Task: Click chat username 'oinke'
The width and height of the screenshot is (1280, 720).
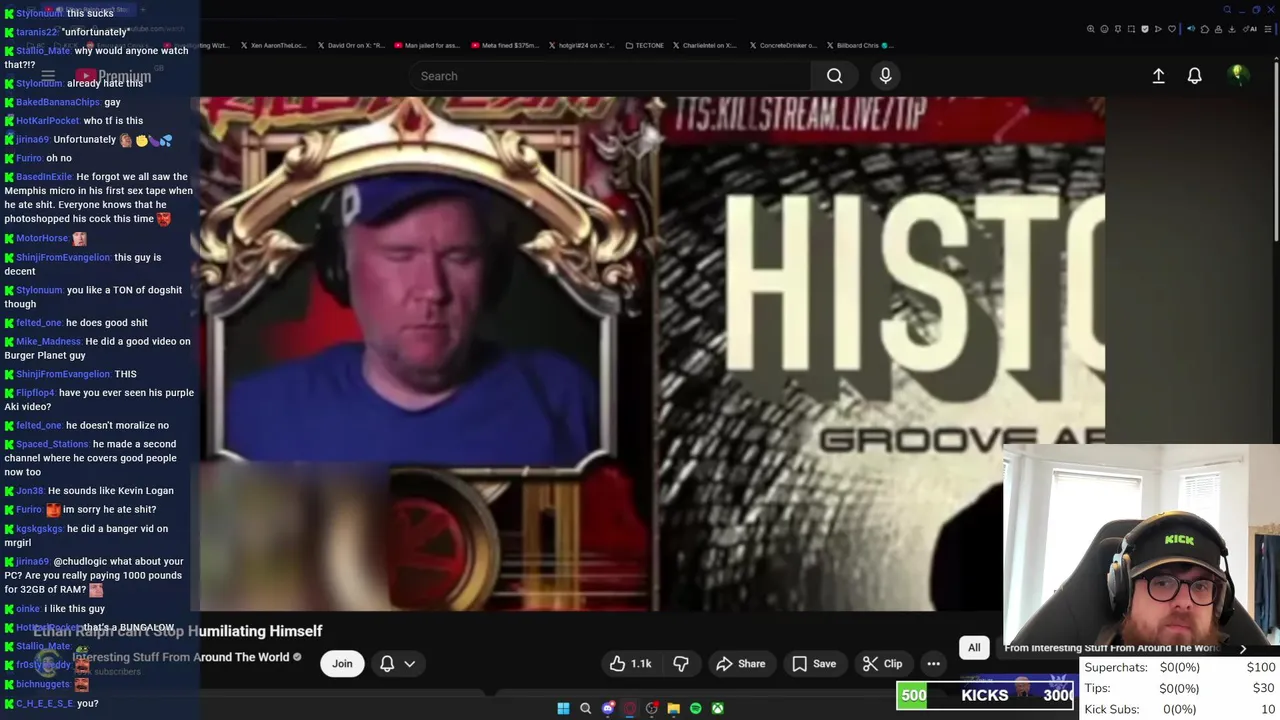Action: click(28, 609)
